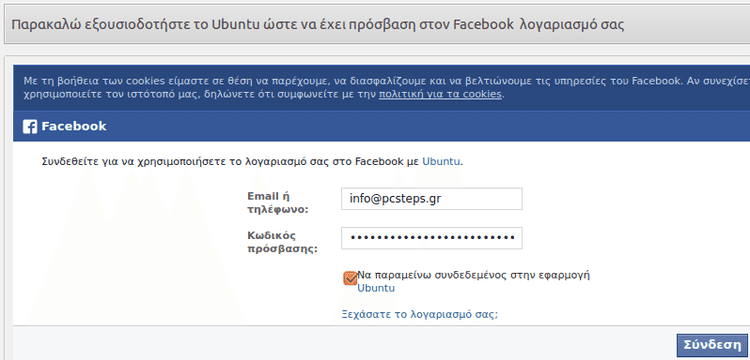Open the πολιτική για τα cookies link
Viewport: 750px width, 360px height.
click(x=440, y=94)
